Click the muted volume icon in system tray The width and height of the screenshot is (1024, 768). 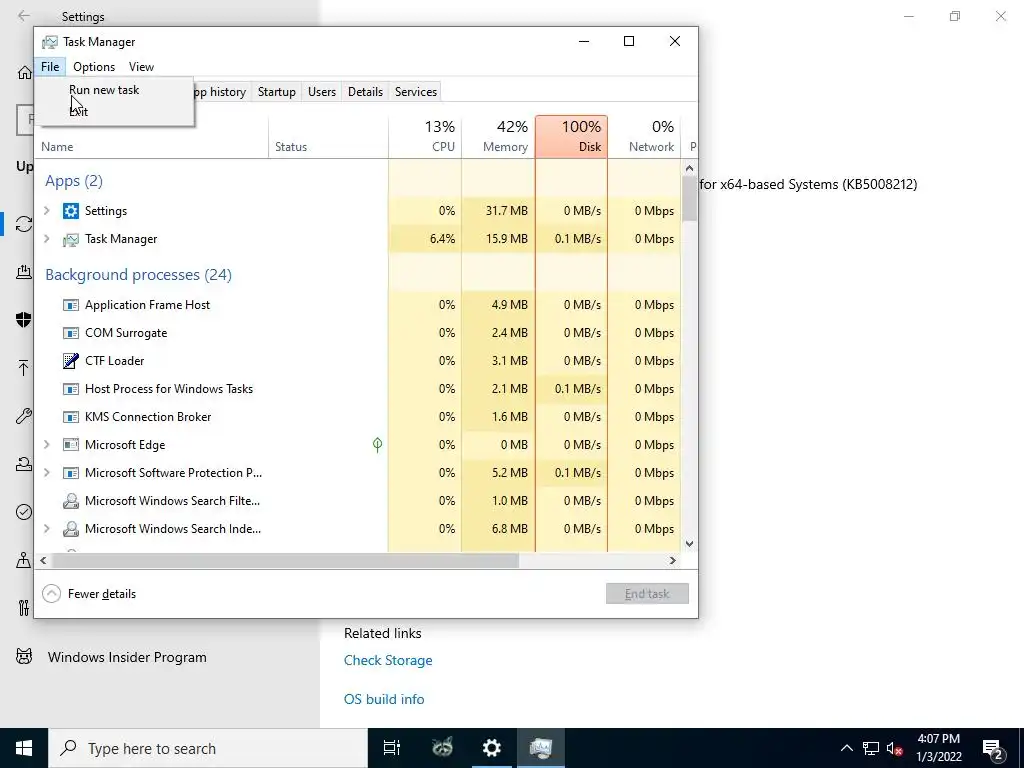894,748
